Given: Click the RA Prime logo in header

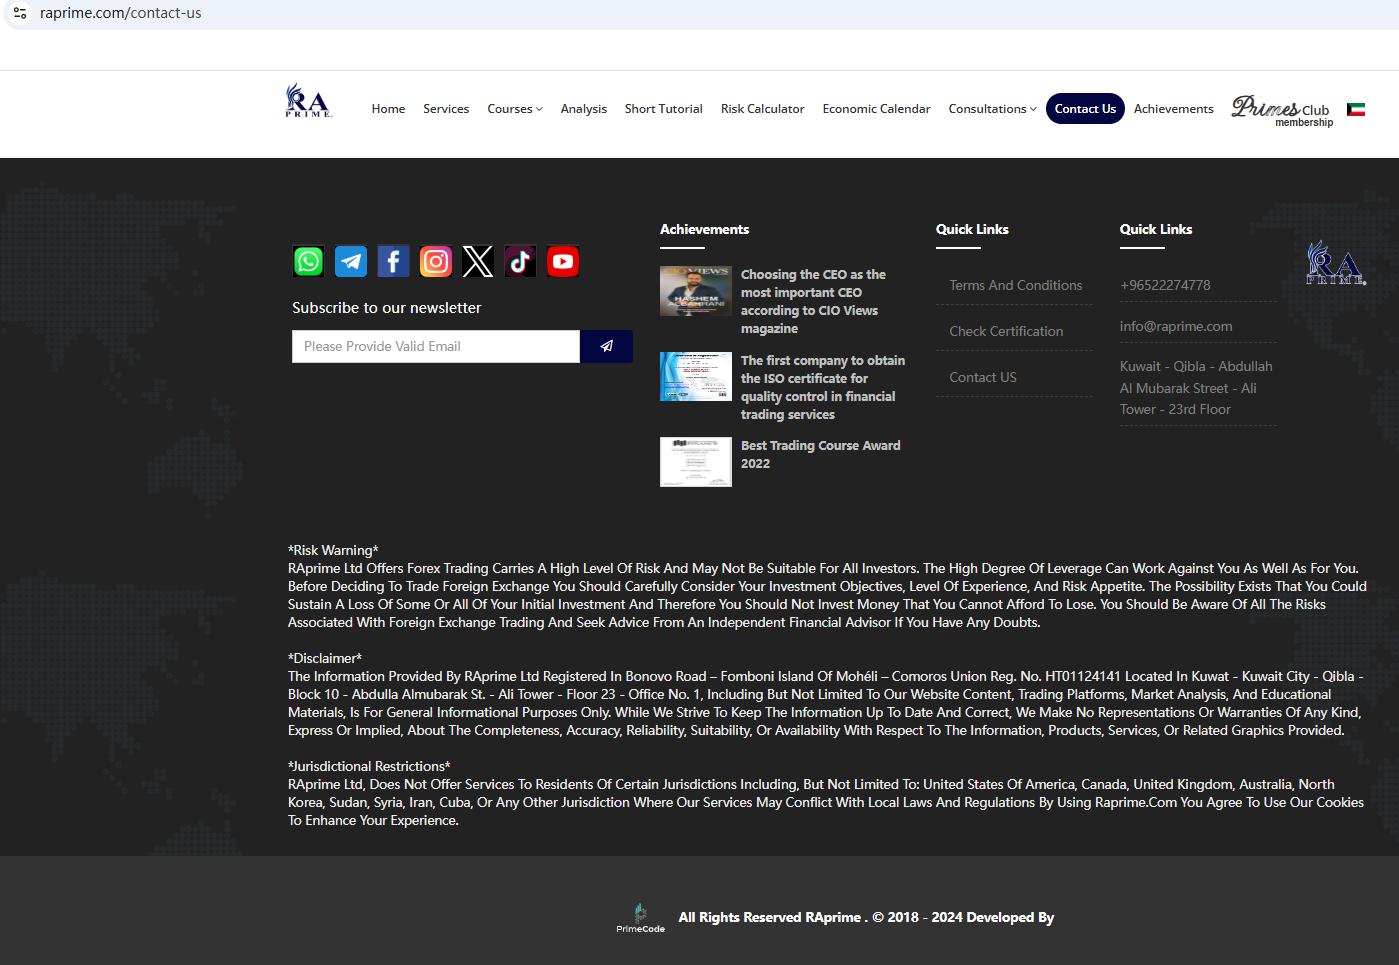Looking at the screenshot, I should (309, 101).
